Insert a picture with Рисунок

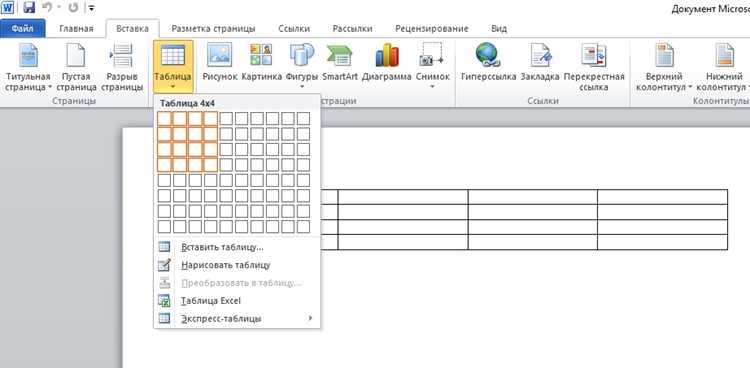pyautogui.click(x=220, y=62)
